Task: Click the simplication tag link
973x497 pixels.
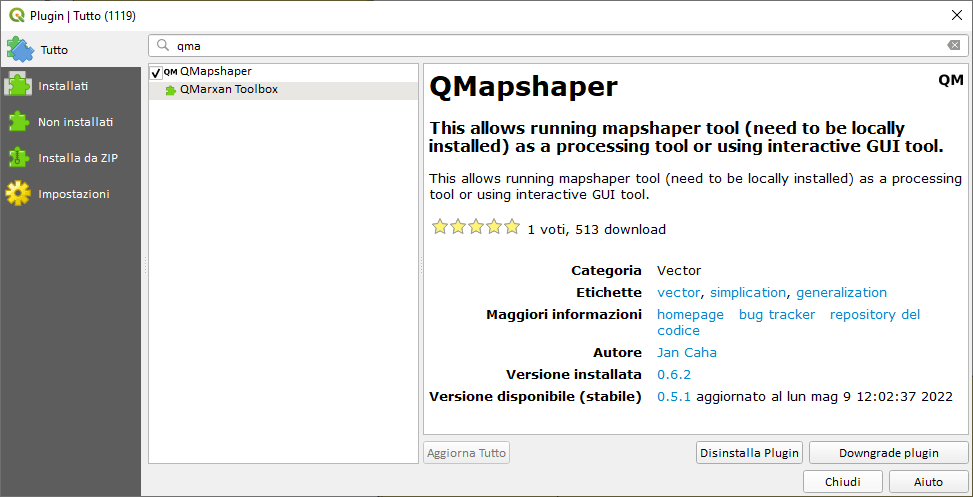Action: pos(748,293)
